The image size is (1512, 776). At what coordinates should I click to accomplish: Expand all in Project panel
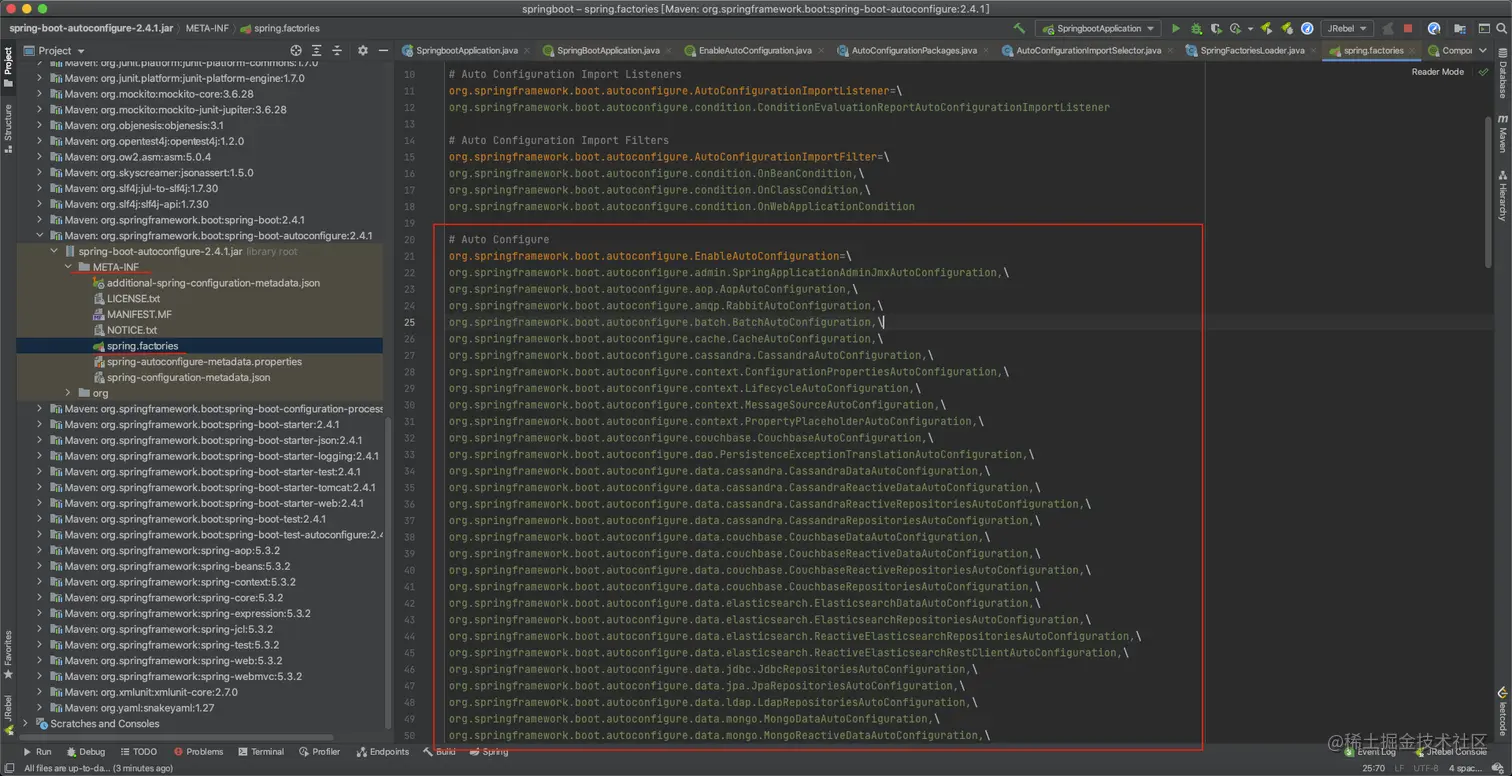tap(317, 50)
